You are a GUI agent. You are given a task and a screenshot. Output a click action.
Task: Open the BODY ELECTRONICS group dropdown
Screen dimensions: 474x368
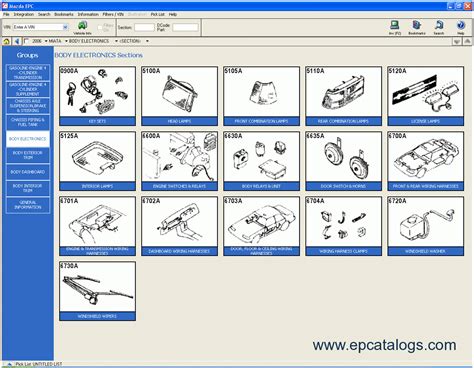point(116,41)
